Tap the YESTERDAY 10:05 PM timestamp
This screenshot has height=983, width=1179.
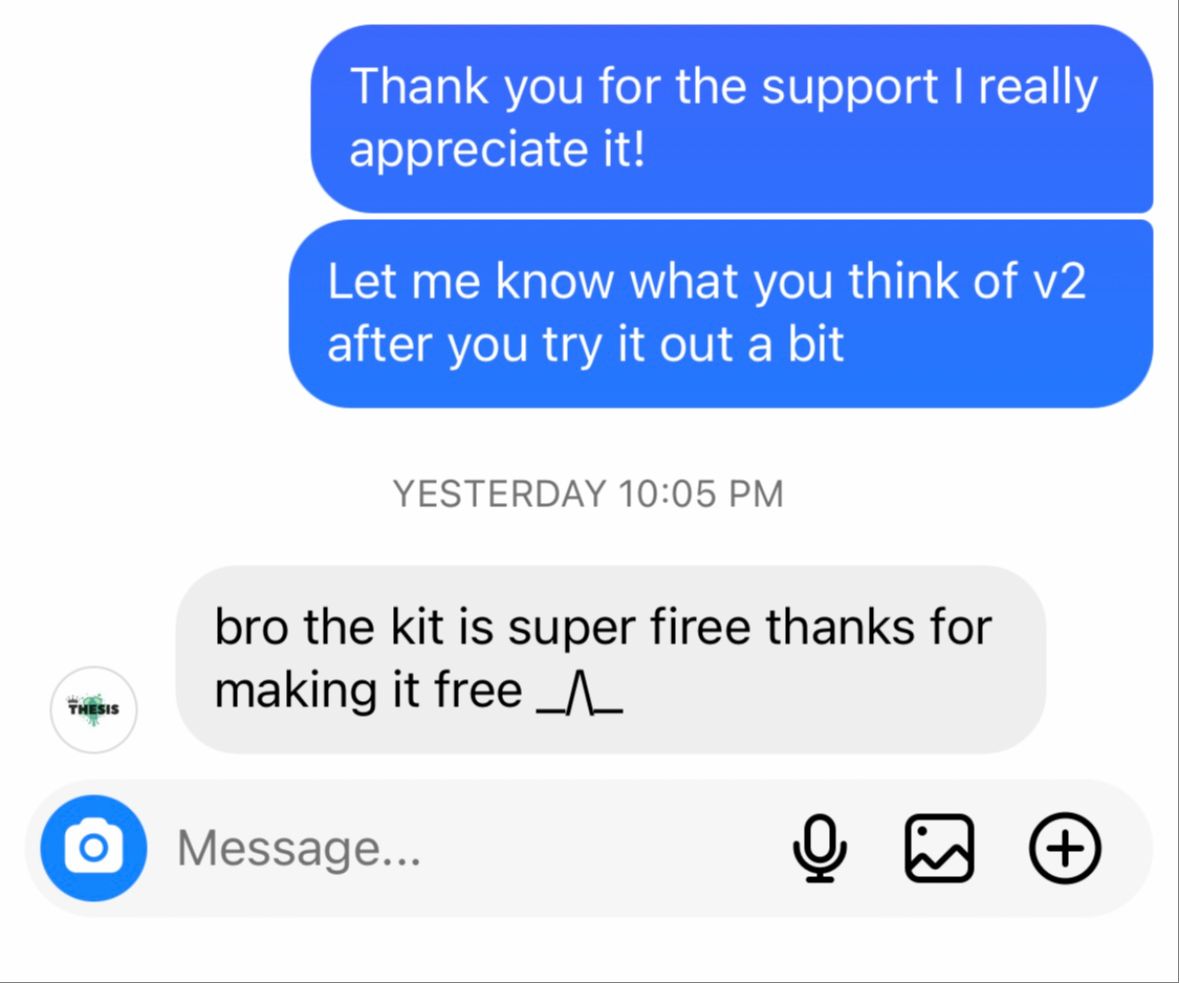pyautogui.click(x=588, y=494)
